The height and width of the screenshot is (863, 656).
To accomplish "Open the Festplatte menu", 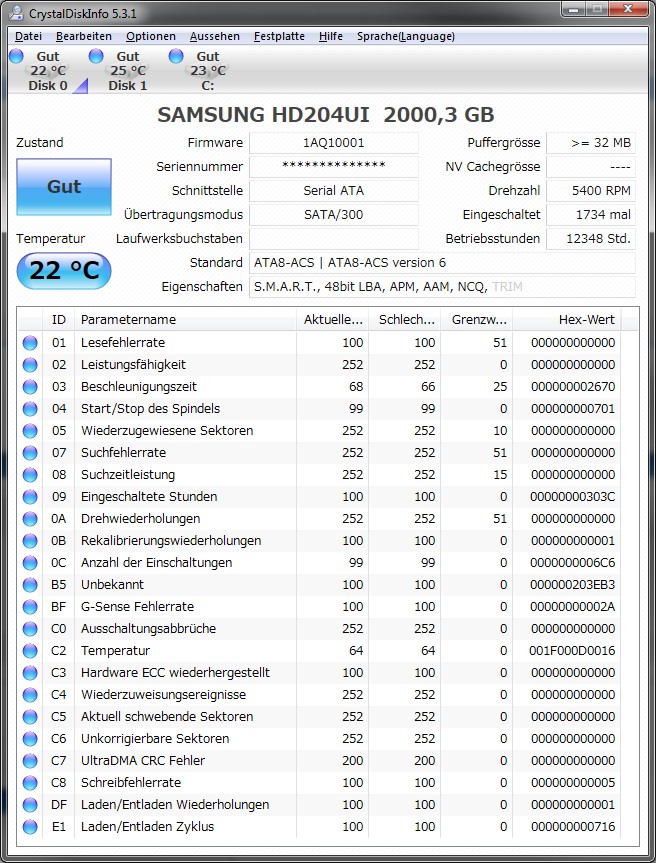I will (279, 36).
